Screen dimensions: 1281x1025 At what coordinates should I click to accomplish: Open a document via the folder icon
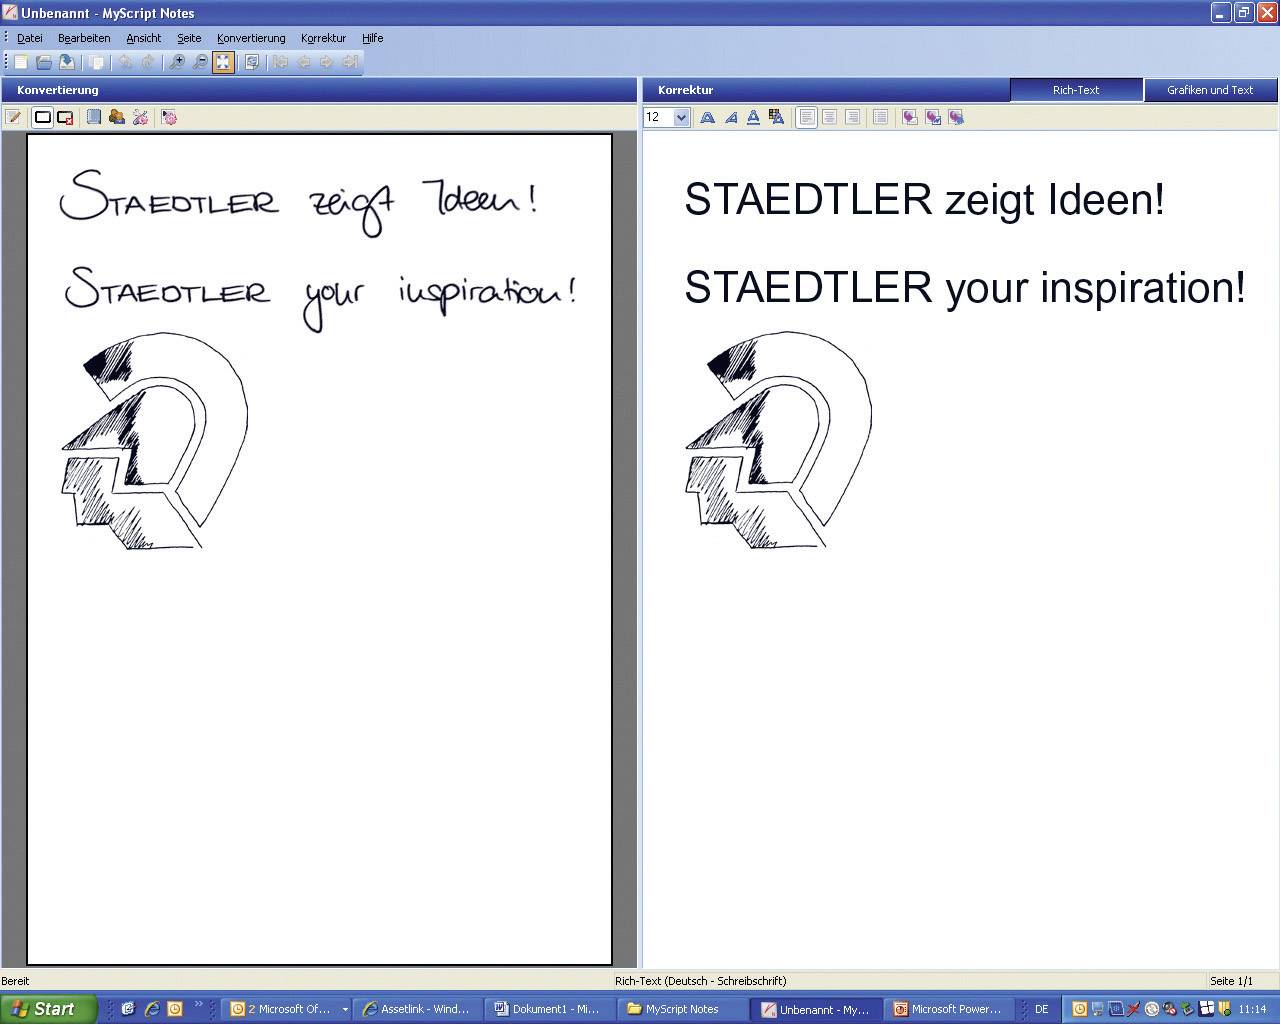click(44, 61)
